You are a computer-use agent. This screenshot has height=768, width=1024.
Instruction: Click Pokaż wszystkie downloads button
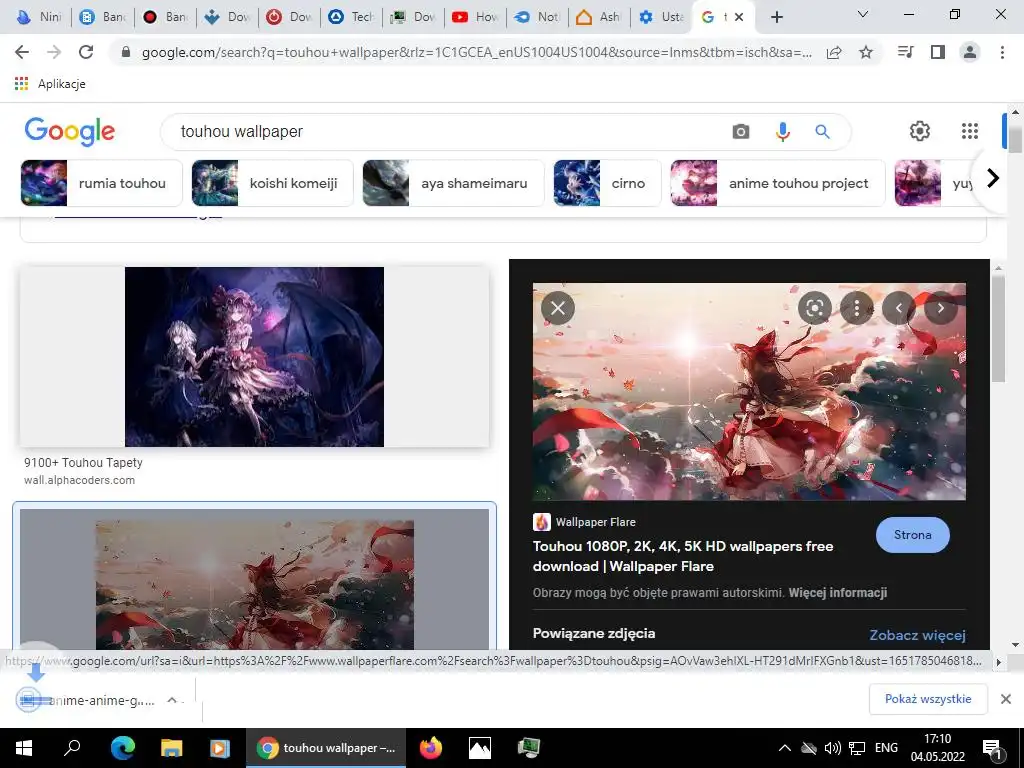coord(928,699)
